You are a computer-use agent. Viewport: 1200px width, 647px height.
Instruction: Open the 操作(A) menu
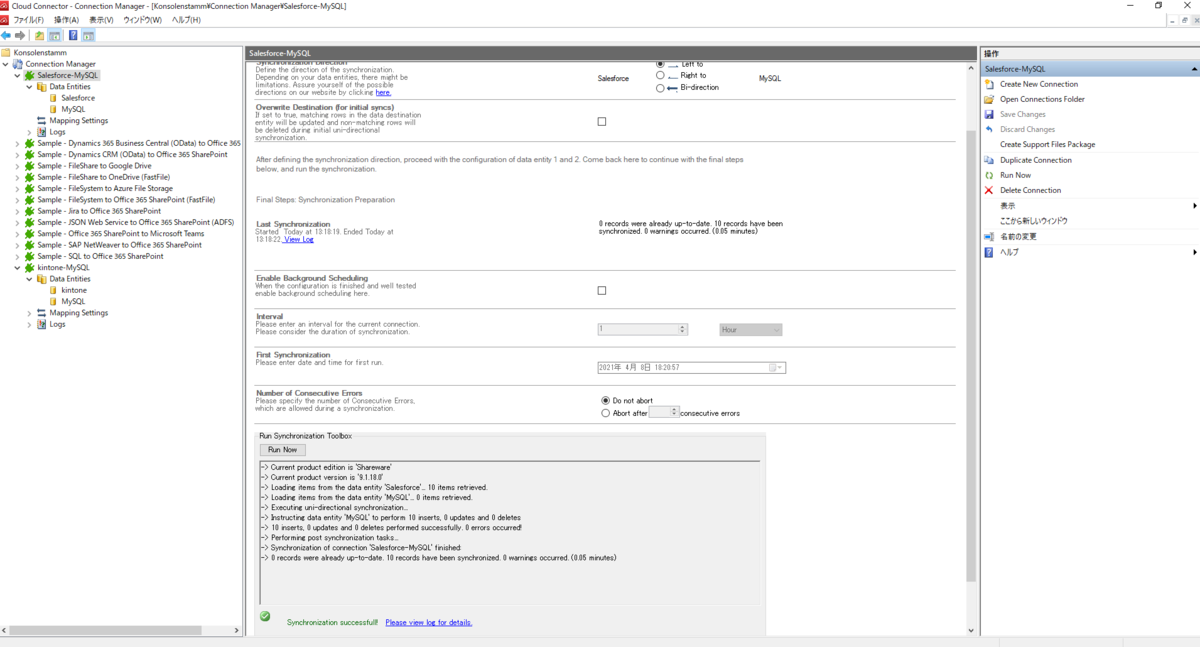coord(66,20)
